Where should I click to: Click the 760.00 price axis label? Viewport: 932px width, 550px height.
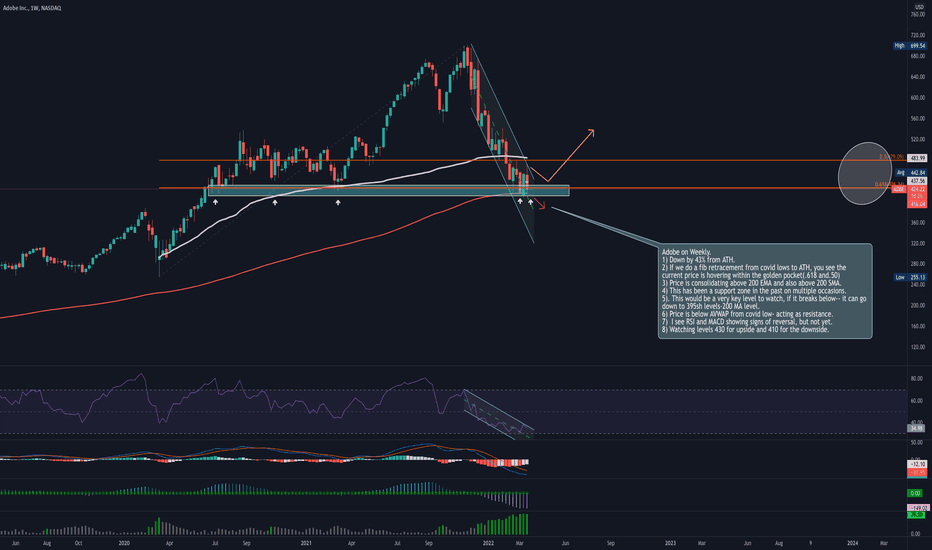[918, 14]
